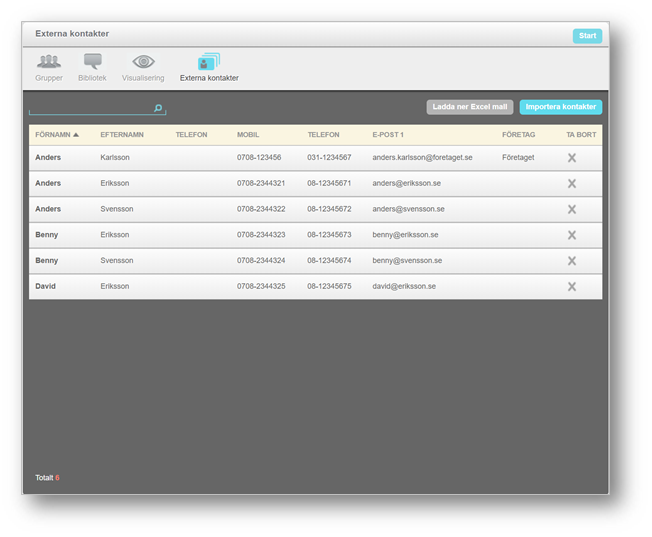The height and width of the screenshot is (537, 652).
Task: Select mobile number 0708-2344325
Action: point(261,287)
